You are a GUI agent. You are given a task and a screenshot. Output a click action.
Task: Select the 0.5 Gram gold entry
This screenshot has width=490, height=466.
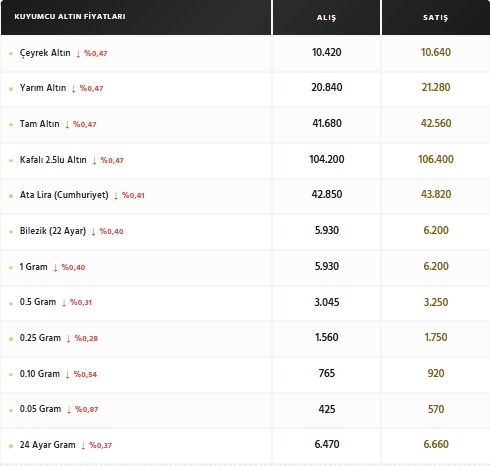click(38, 302)
